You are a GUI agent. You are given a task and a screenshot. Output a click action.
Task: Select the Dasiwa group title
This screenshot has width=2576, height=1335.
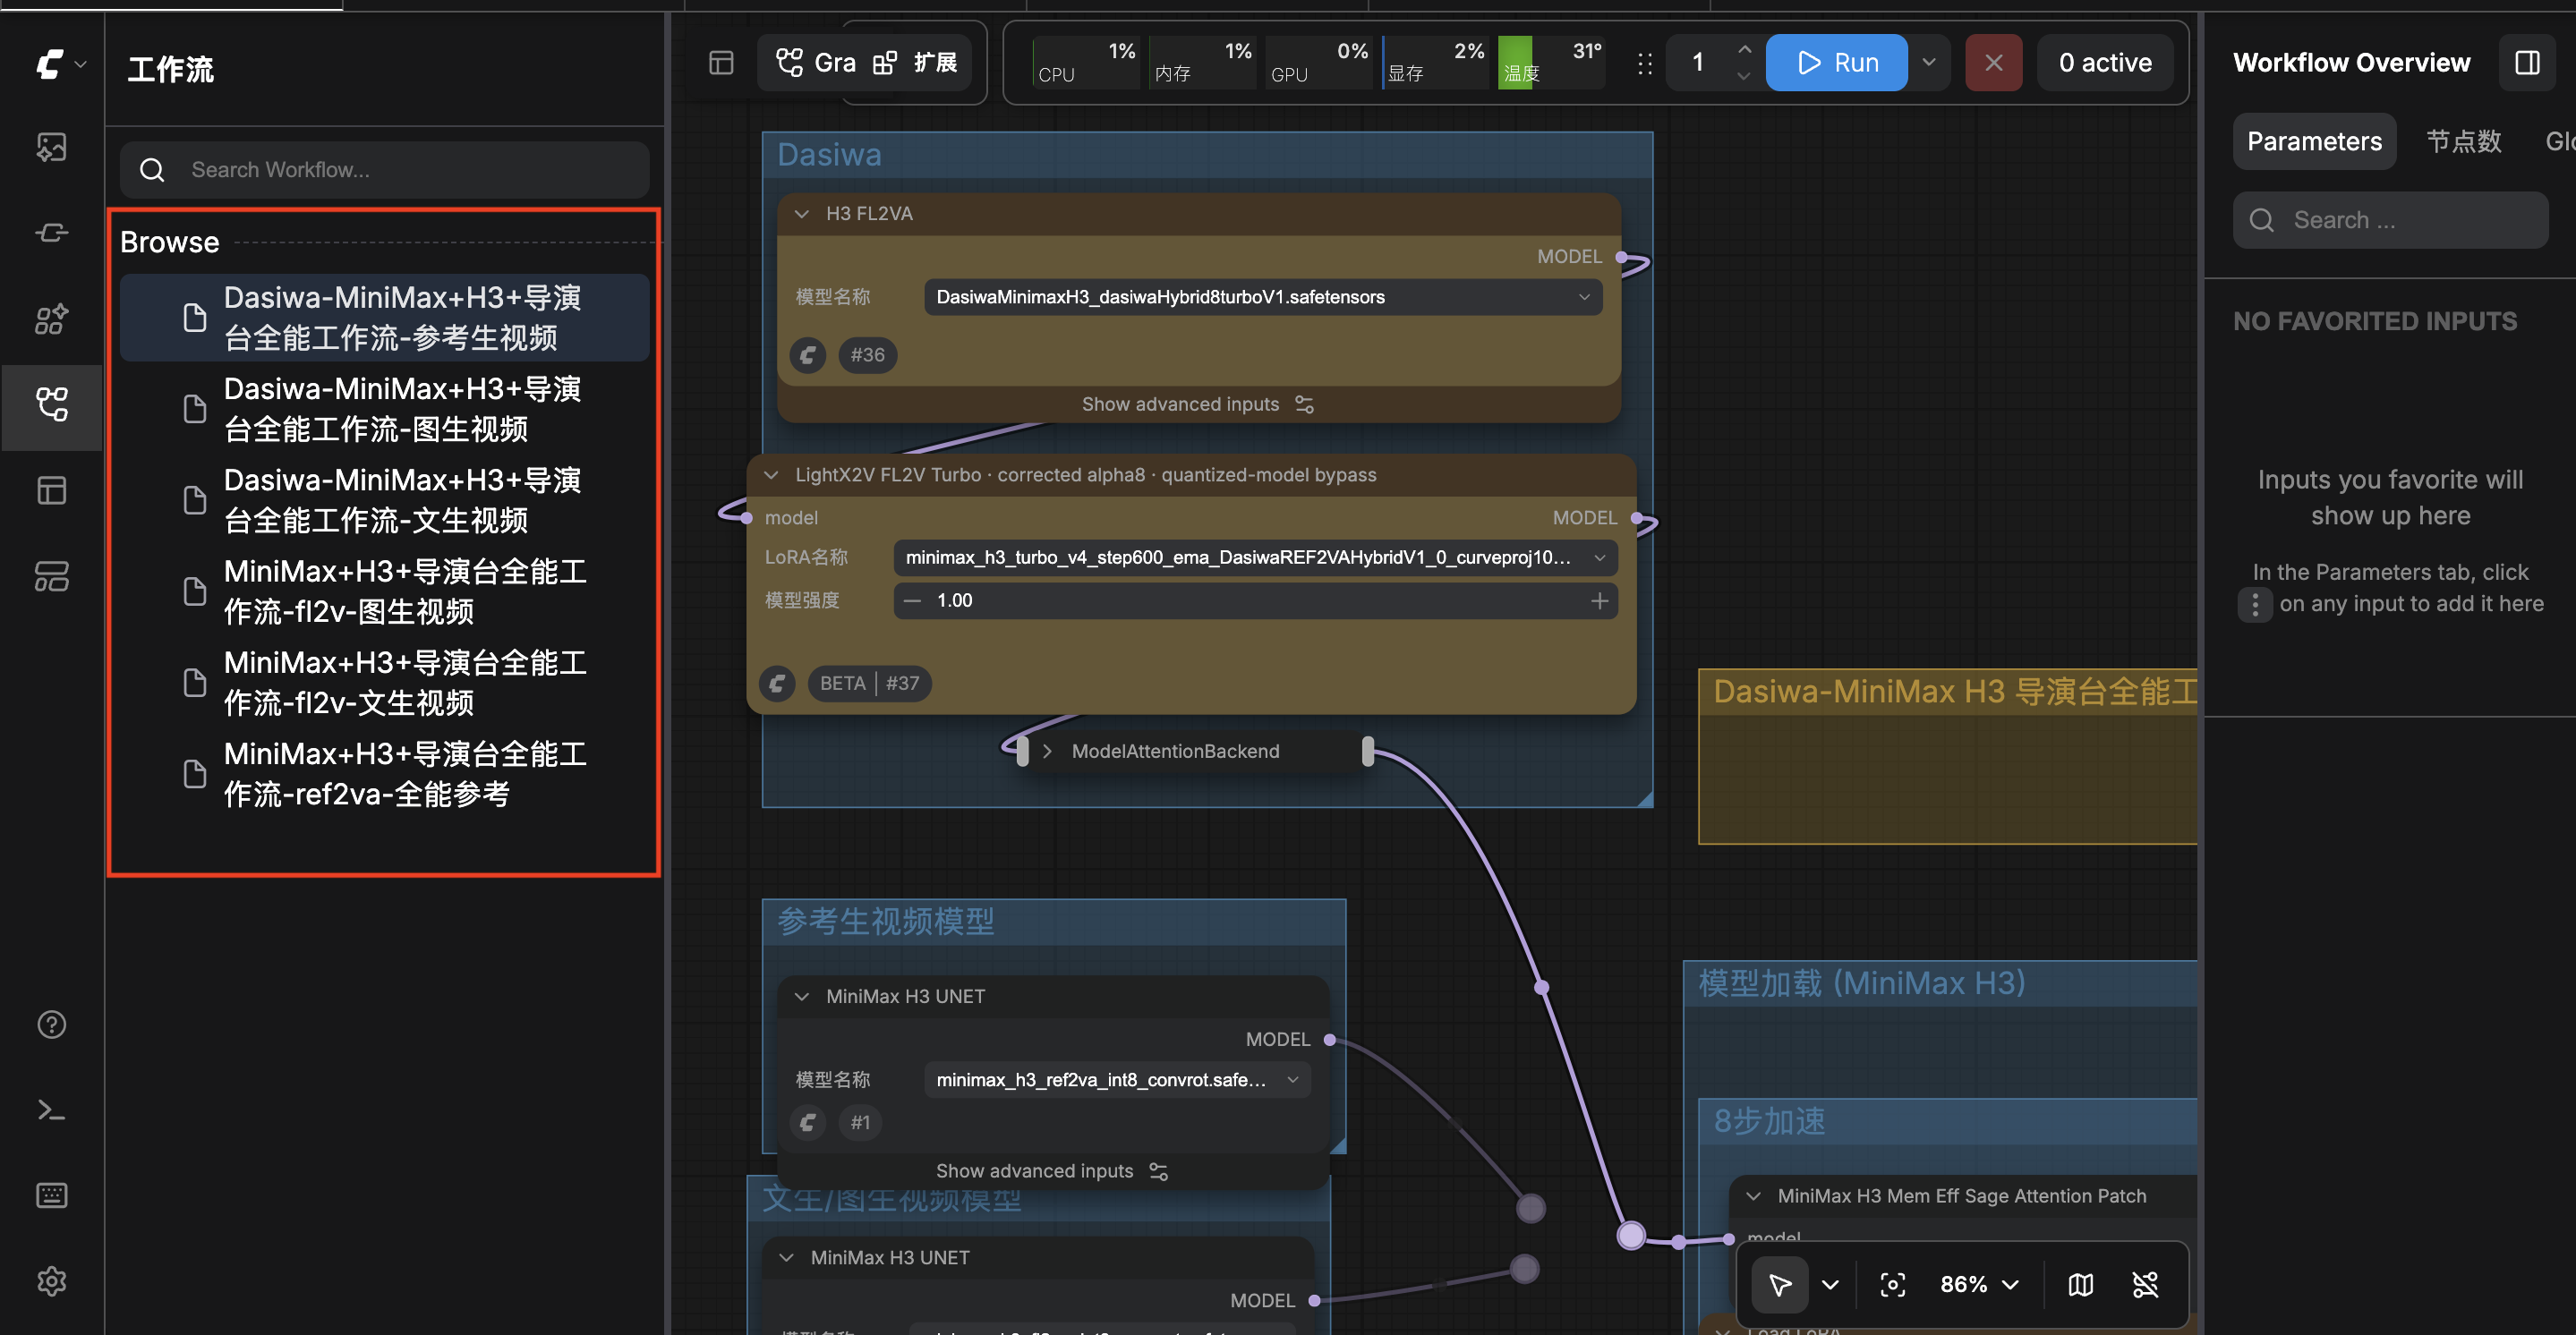(830, 155)
